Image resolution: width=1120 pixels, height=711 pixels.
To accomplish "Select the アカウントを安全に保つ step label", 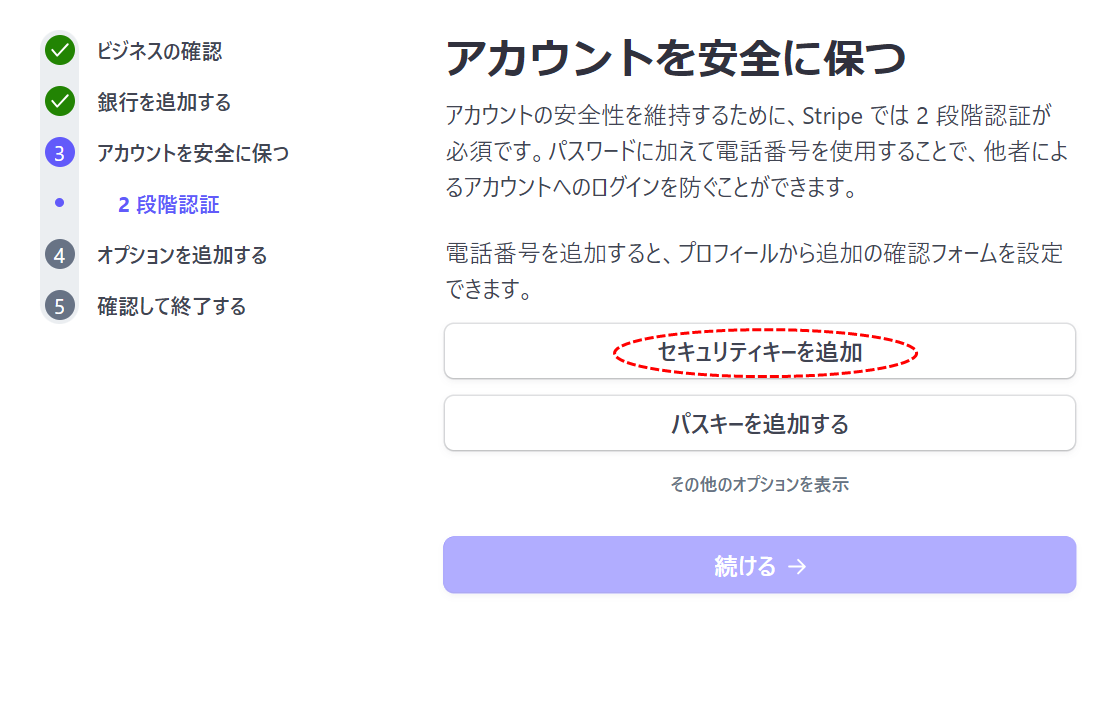I will (192, 153).
